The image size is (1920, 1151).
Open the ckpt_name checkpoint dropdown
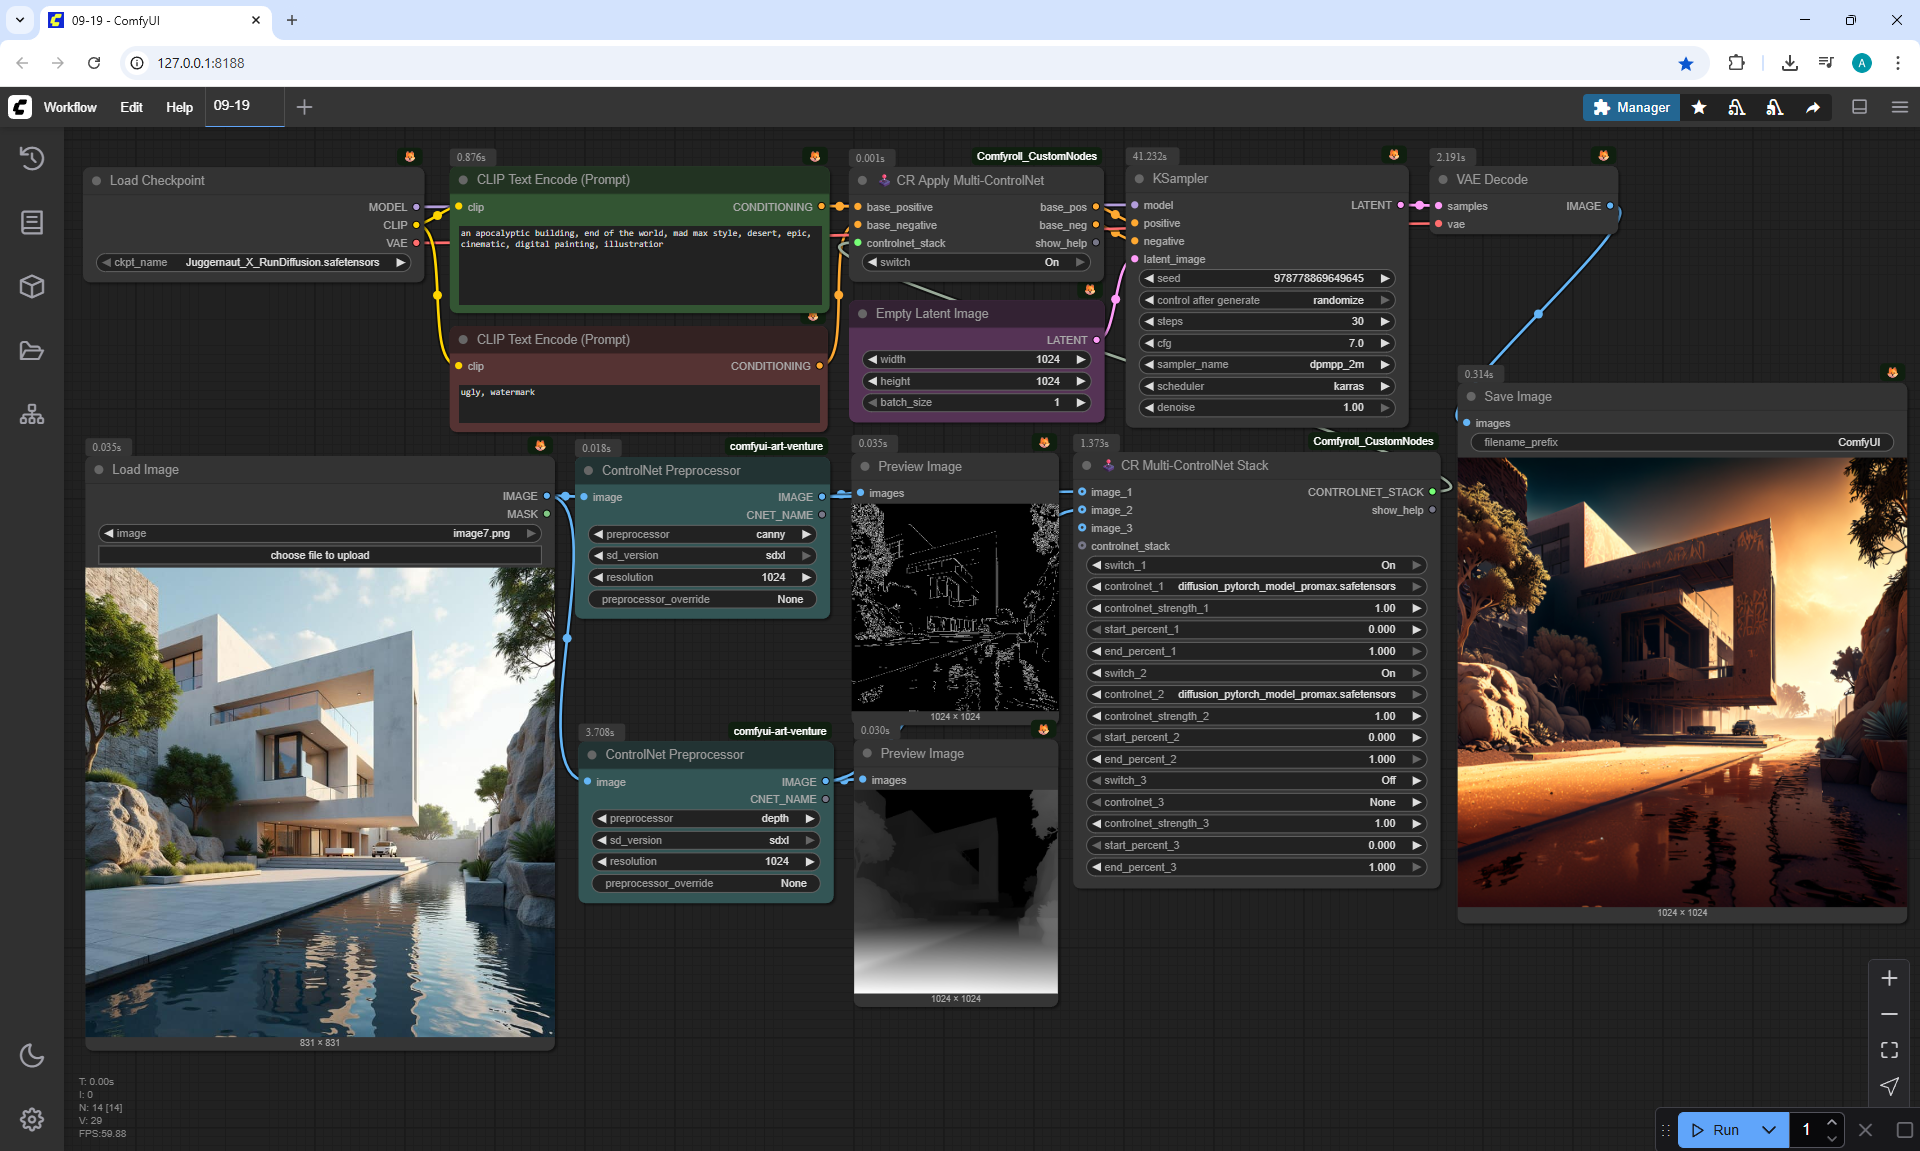pos(255,262)
